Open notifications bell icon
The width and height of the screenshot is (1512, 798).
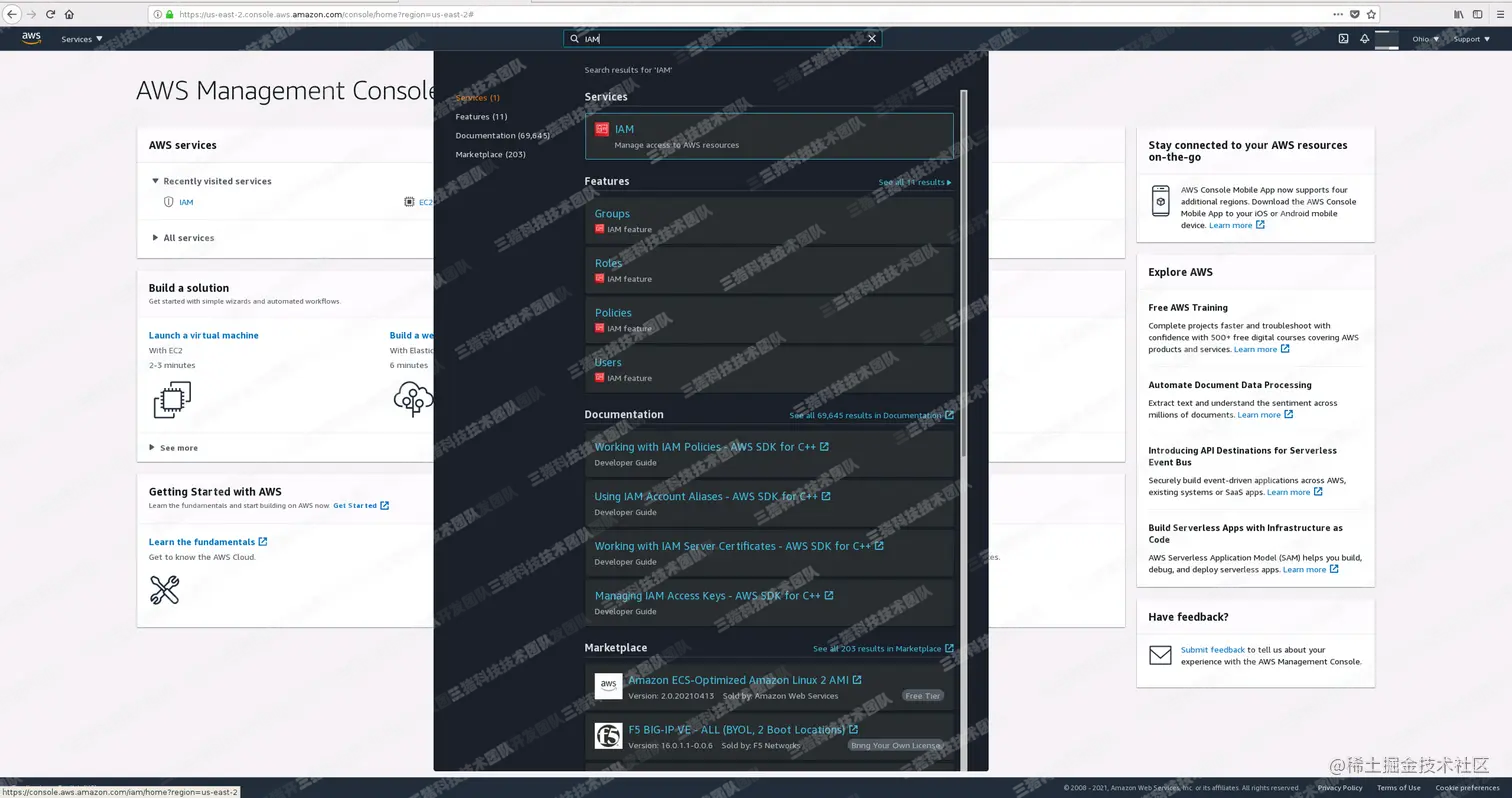click(x=1364, y=39)
